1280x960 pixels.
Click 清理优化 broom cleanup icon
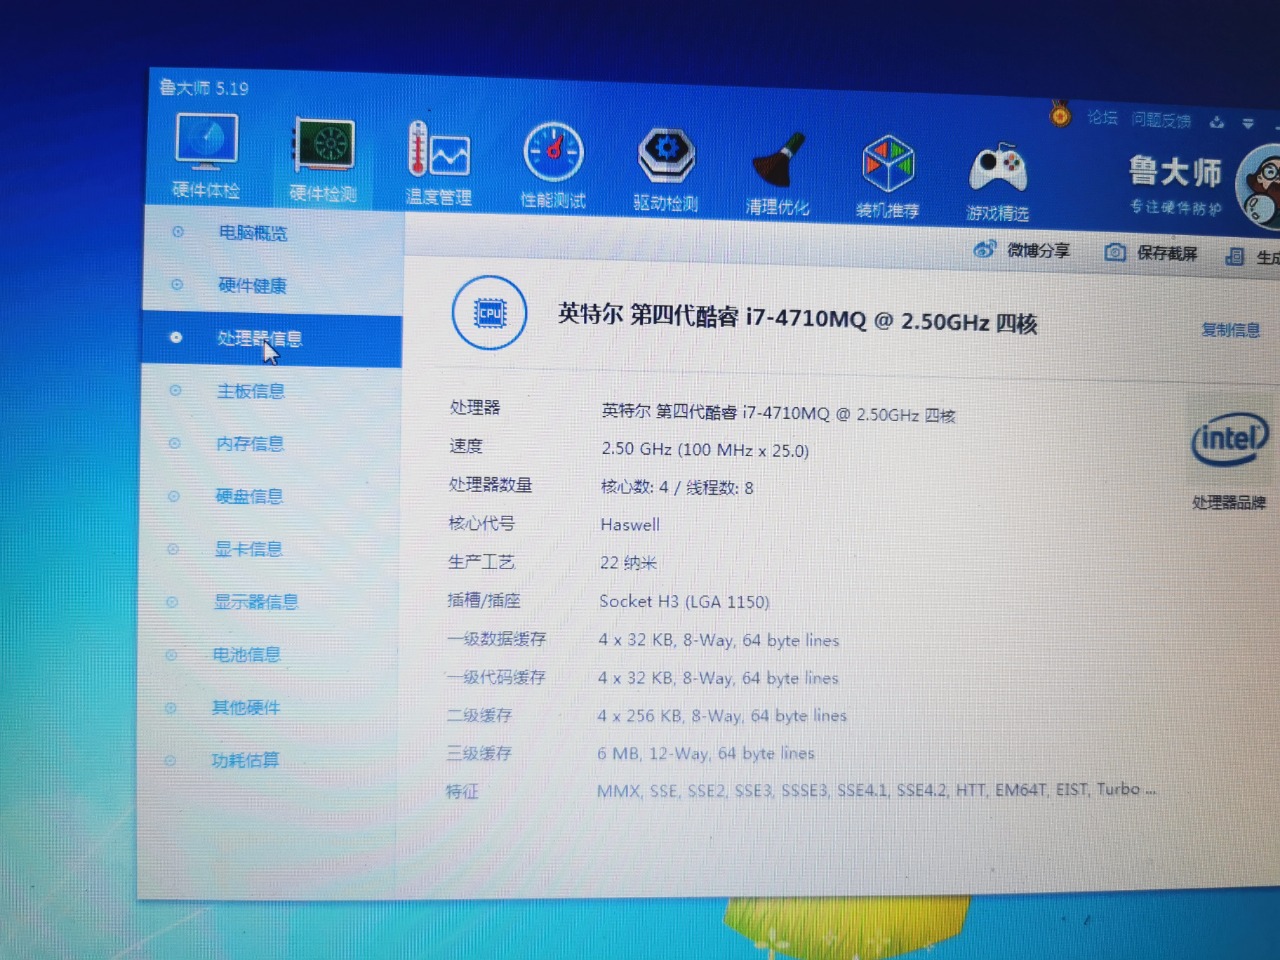click(778, 160)
